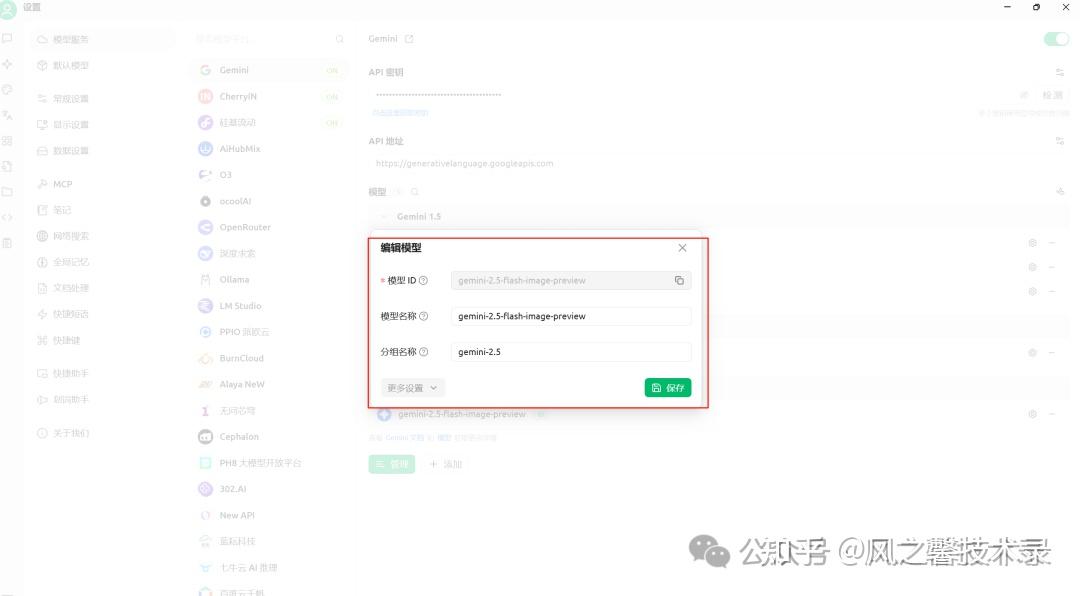Close the 编辑模型 dialog

(x=682, y=248)
